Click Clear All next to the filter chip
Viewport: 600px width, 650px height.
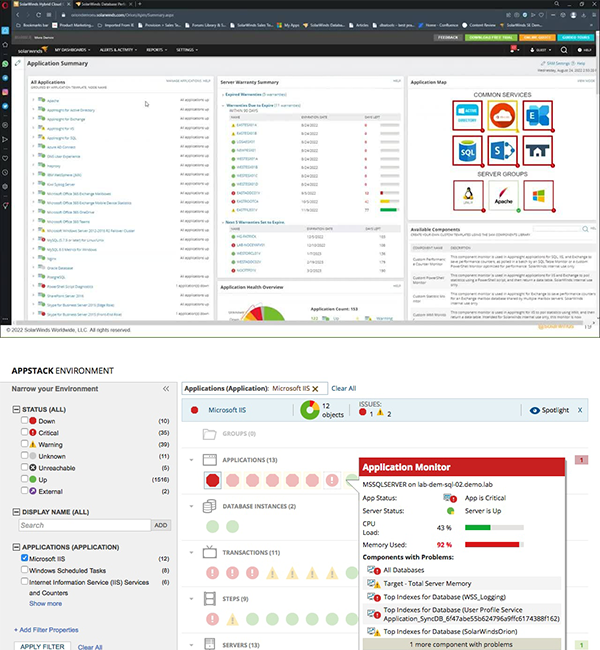coord(344,388)
